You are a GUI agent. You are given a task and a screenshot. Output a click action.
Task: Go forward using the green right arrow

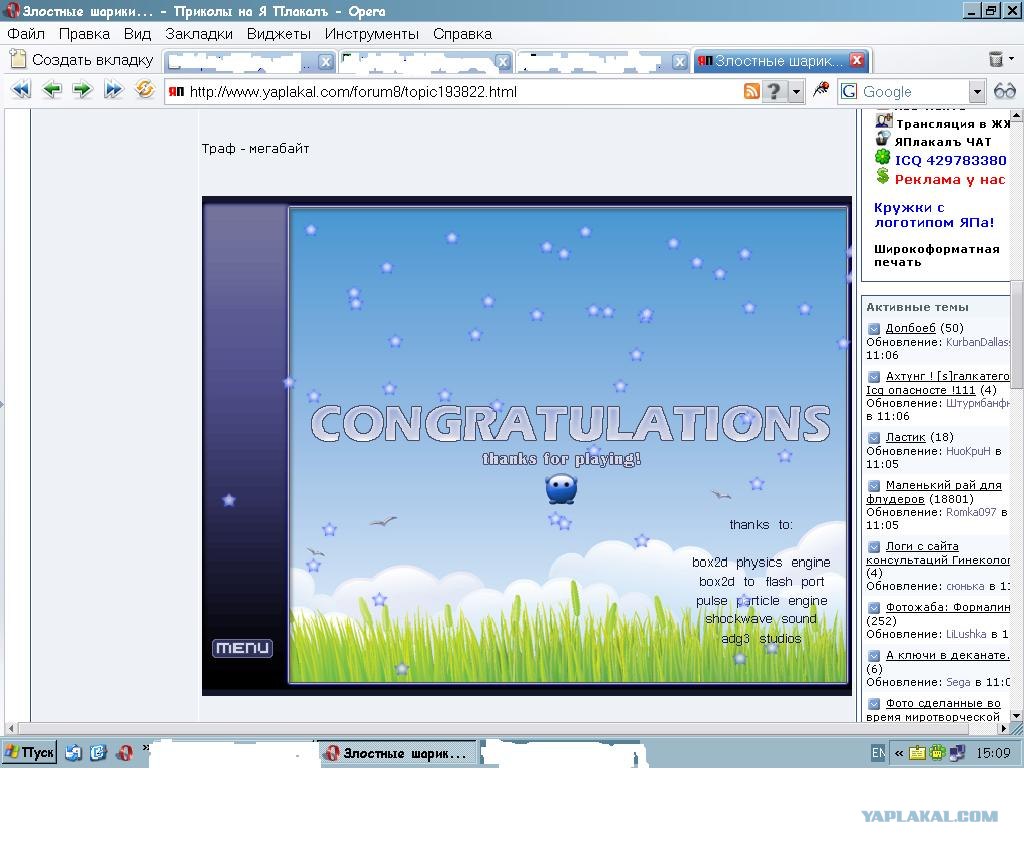pyautogui.click(x=82, y=89)
